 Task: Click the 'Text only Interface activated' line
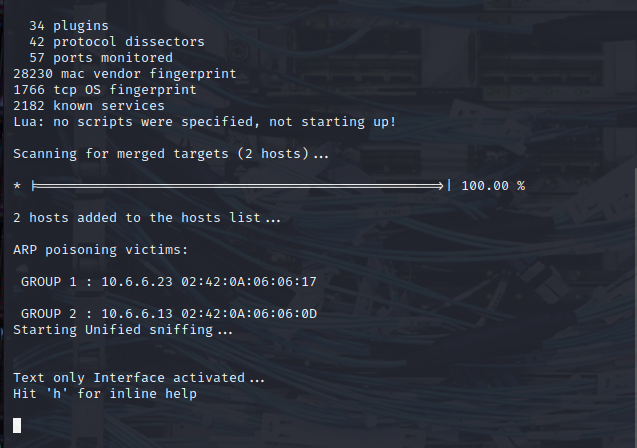[139, 378]
